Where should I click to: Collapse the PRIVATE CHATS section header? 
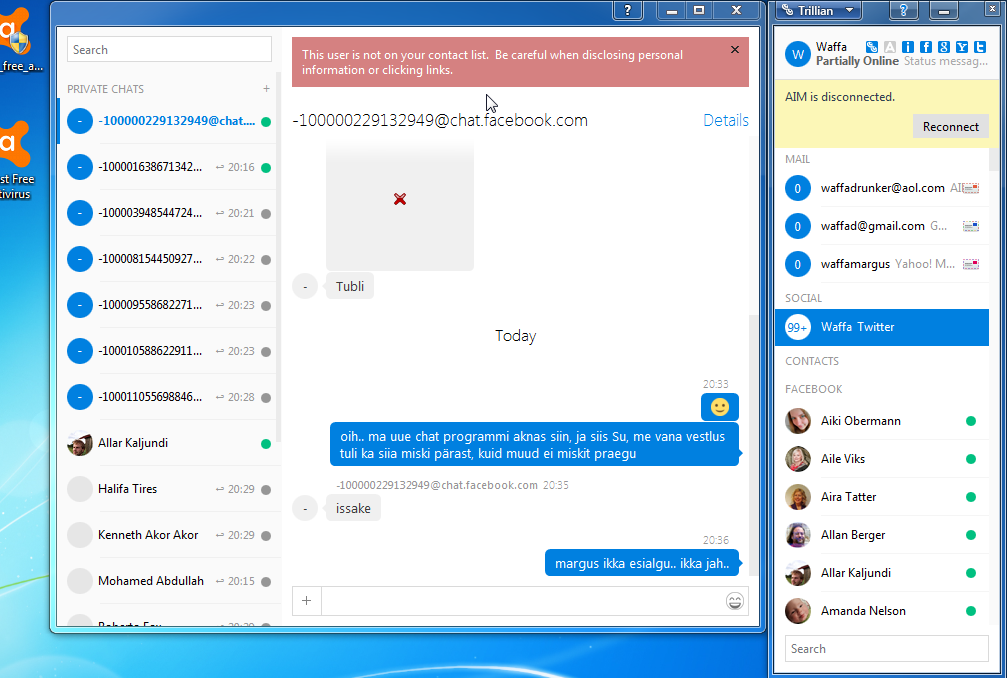[x=105, y=89]
